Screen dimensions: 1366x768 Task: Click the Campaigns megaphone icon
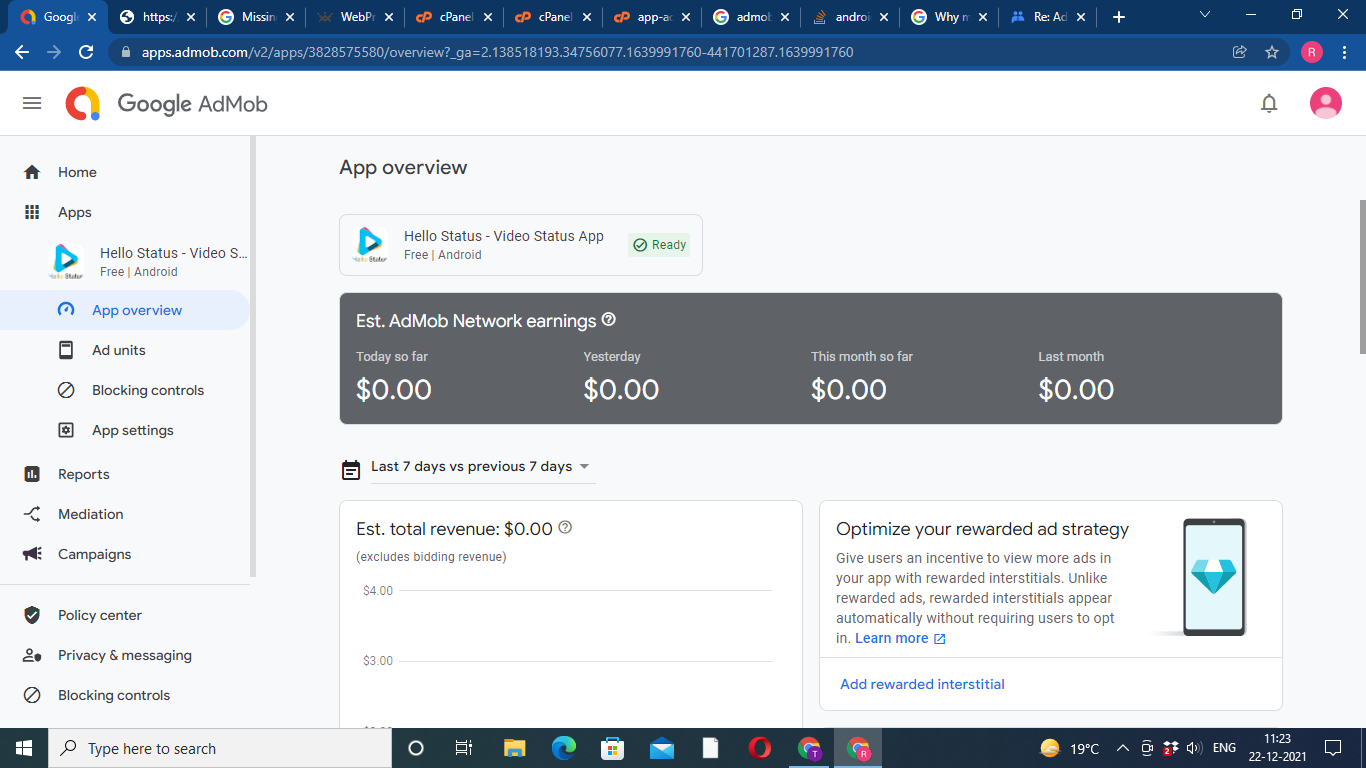click(32, 554)
